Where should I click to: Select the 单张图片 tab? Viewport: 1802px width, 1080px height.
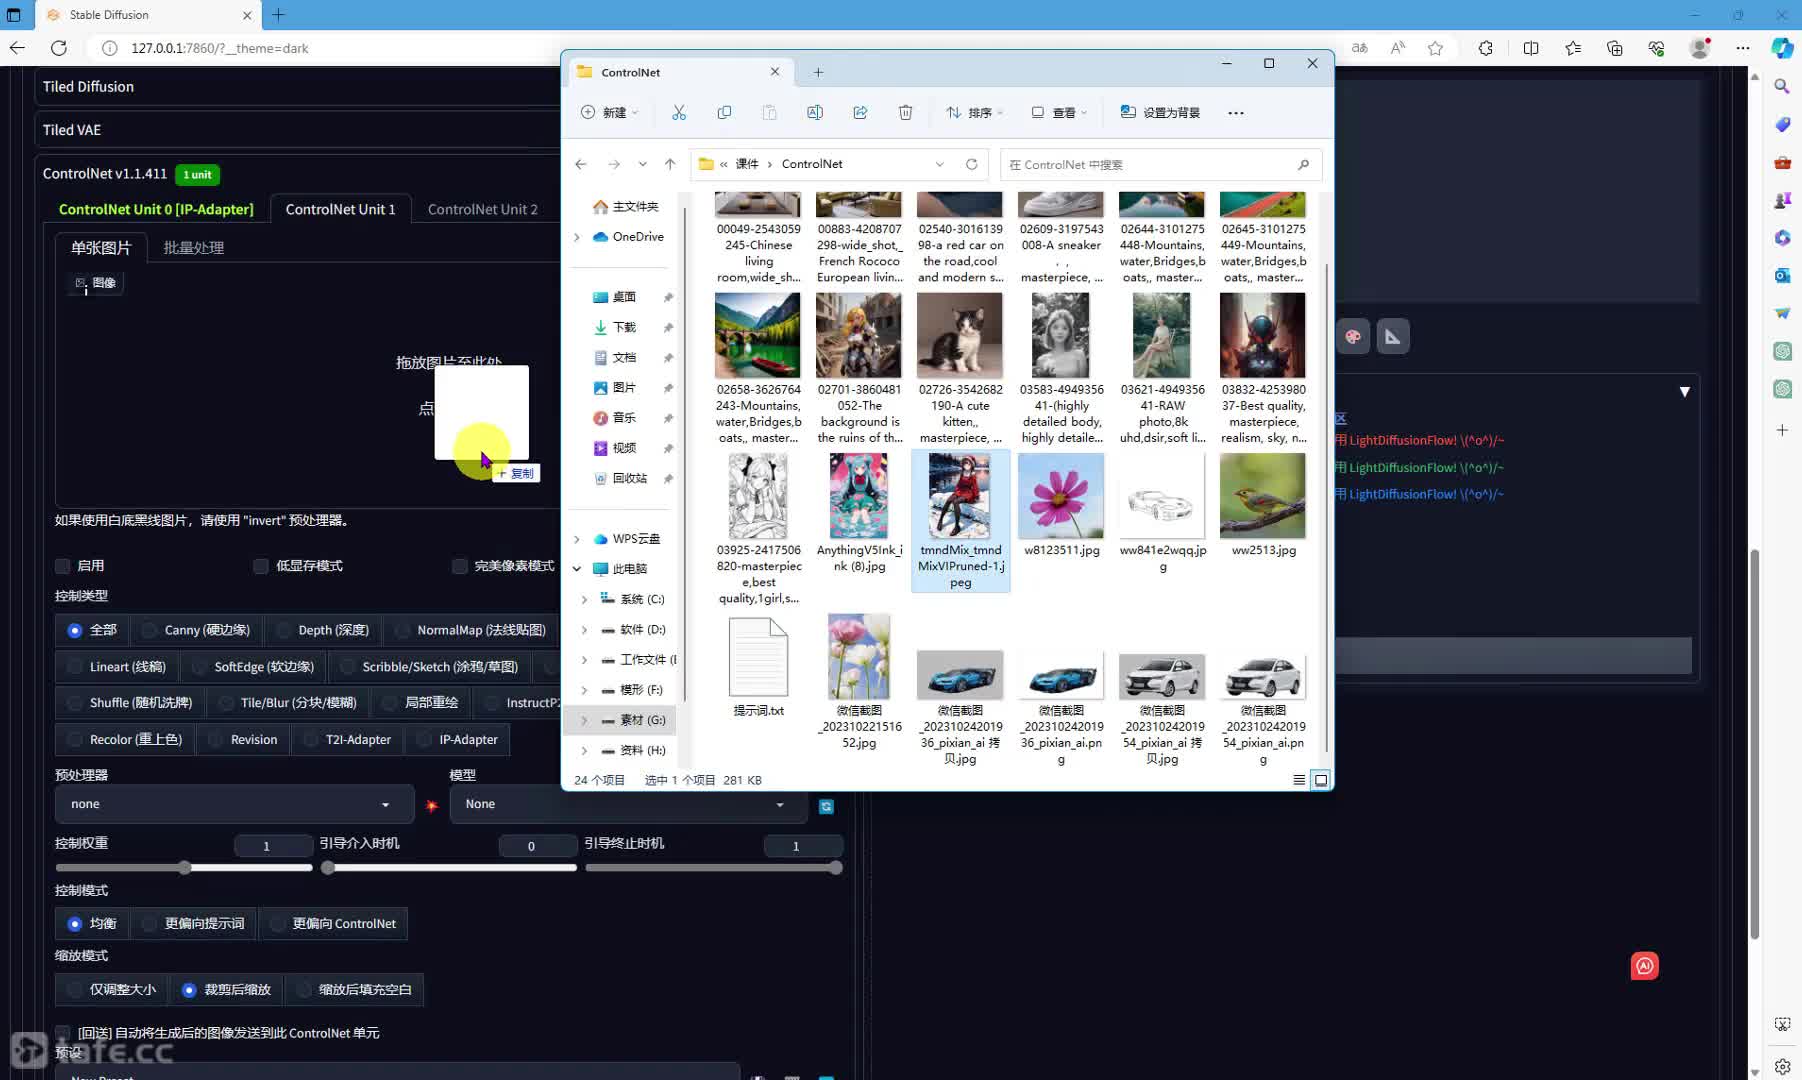101,247
